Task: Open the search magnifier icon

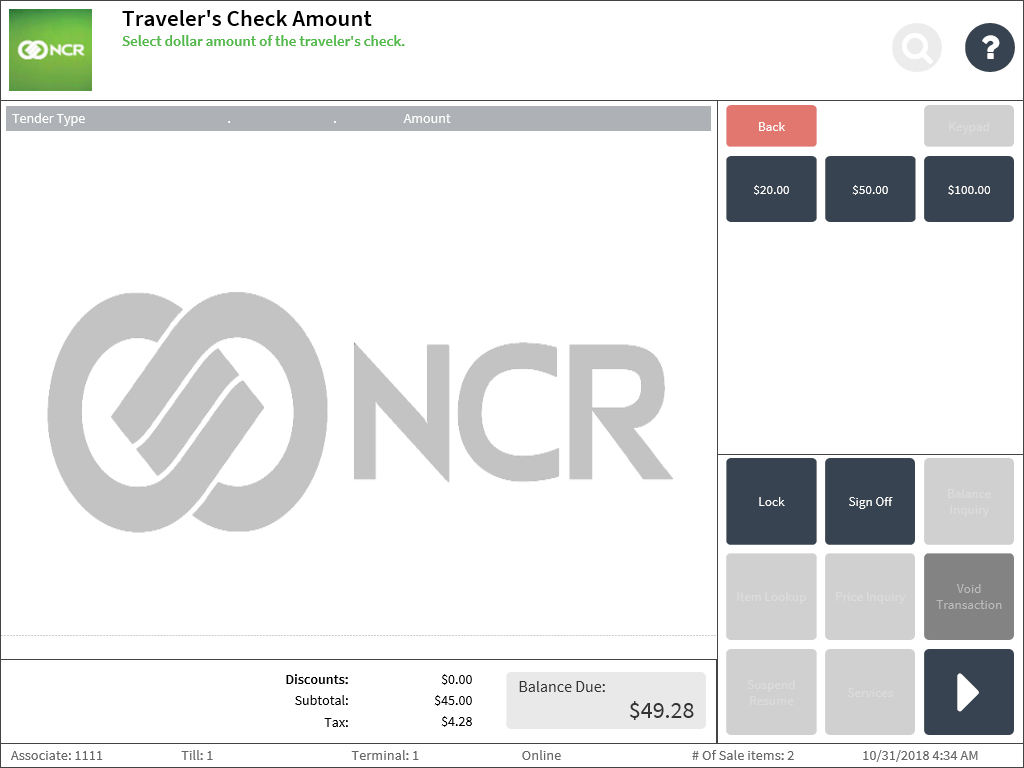Action: point(917,48)
